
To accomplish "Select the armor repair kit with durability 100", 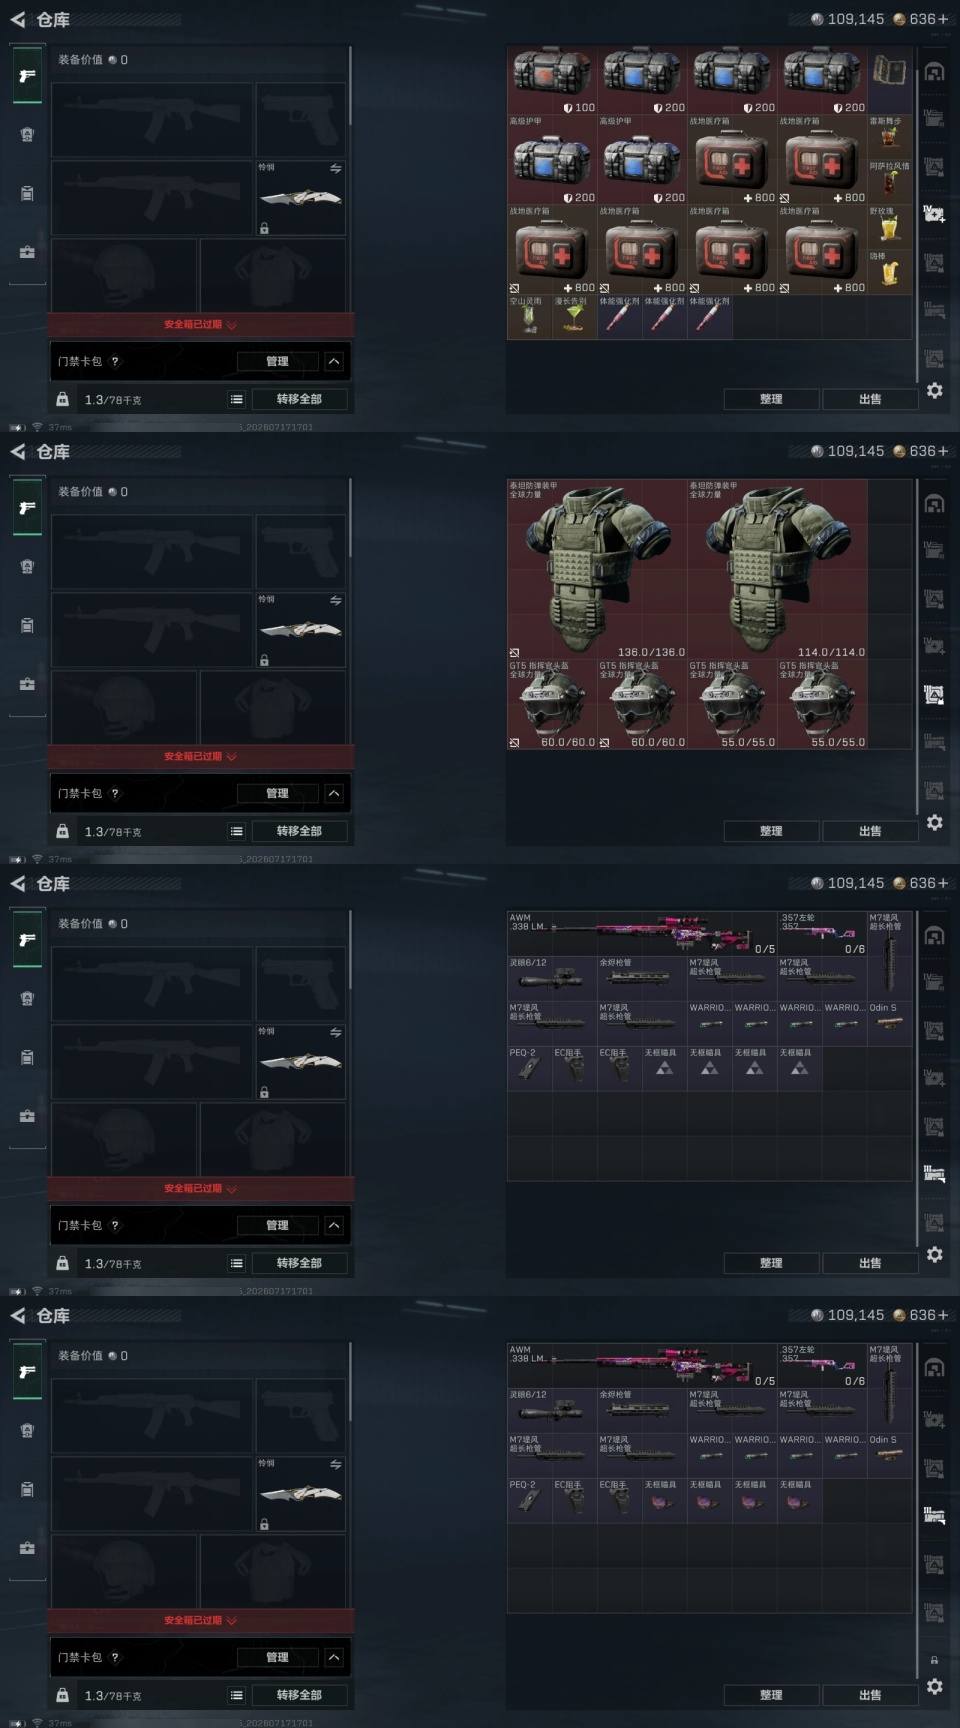I will (552, 80).
